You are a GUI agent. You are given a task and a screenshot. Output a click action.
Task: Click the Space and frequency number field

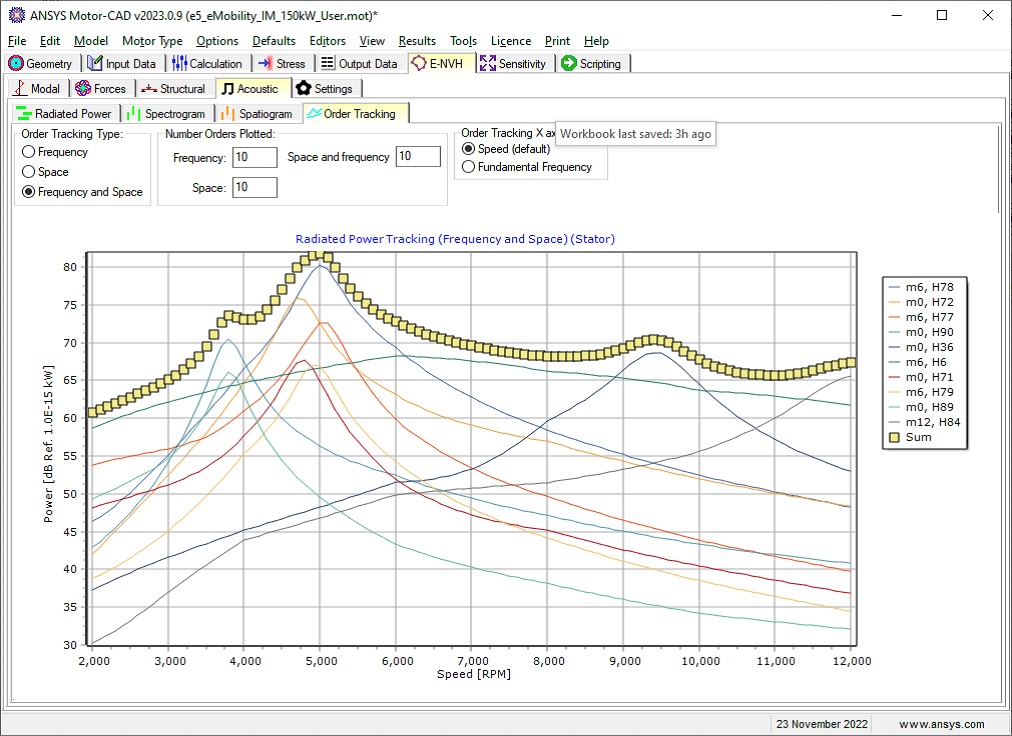[418, 156]
